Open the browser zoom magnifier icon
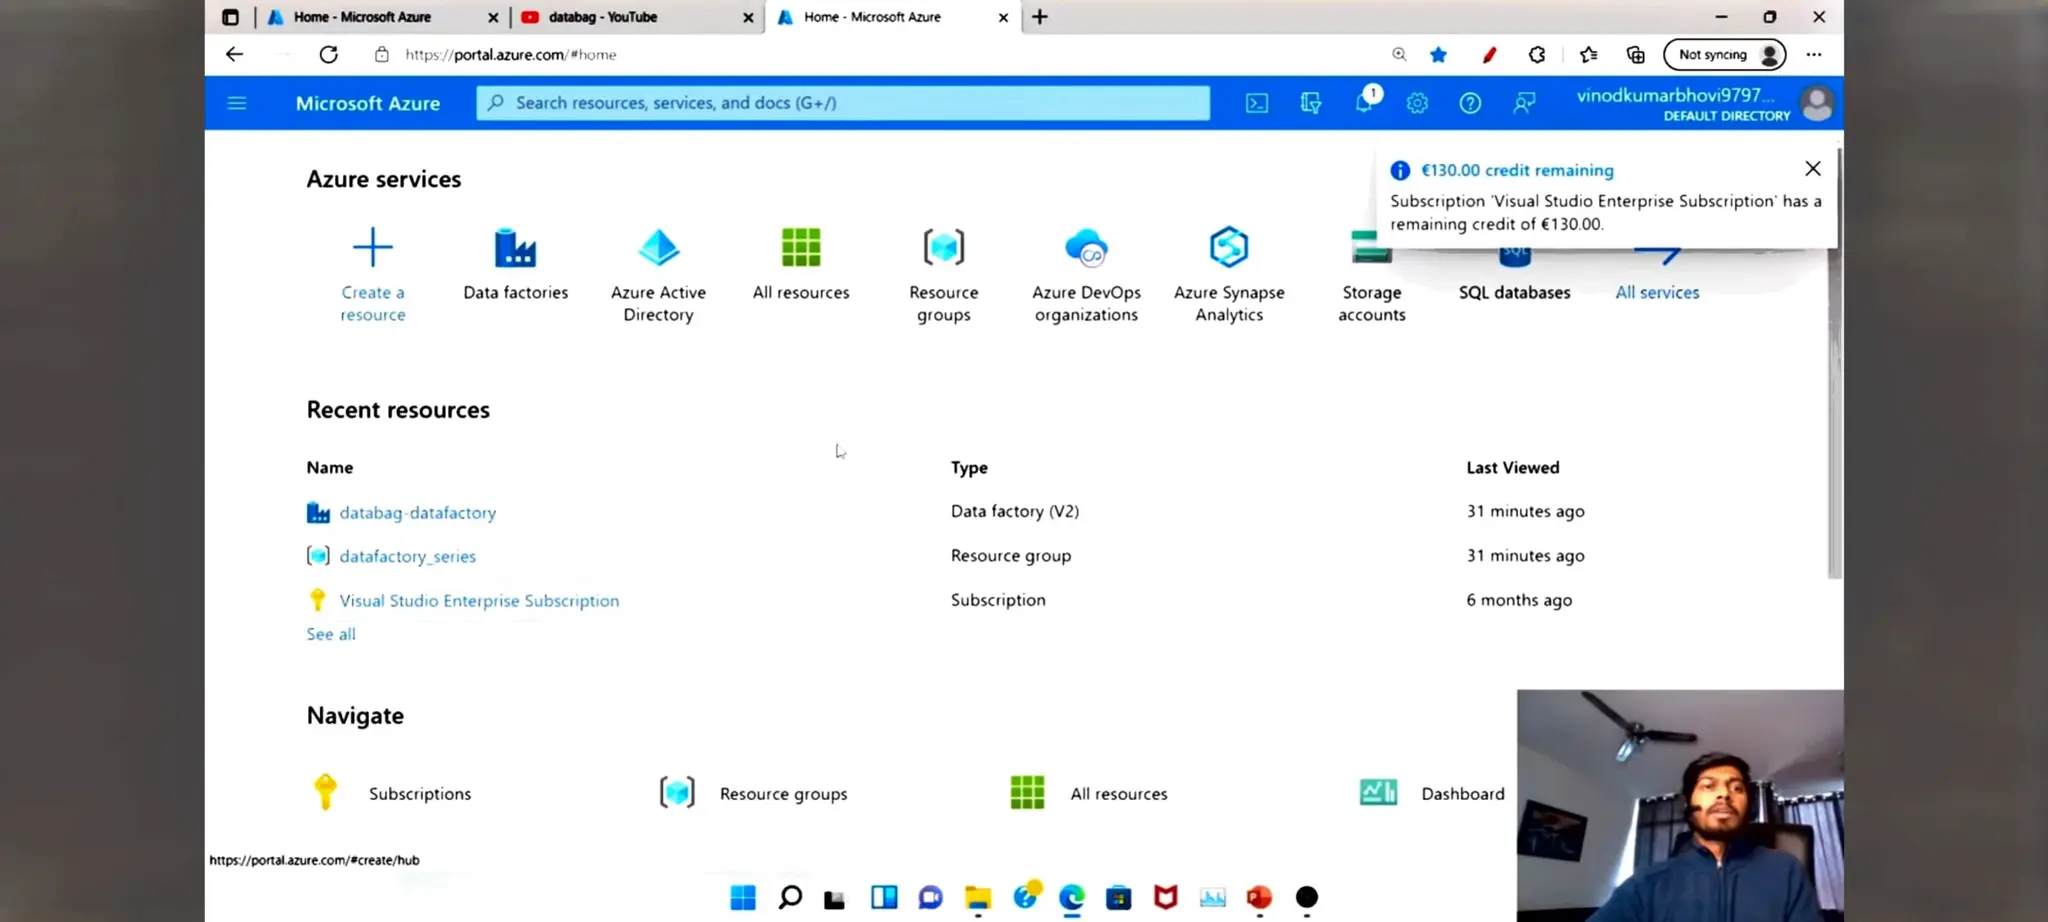 coord(1399,55)
